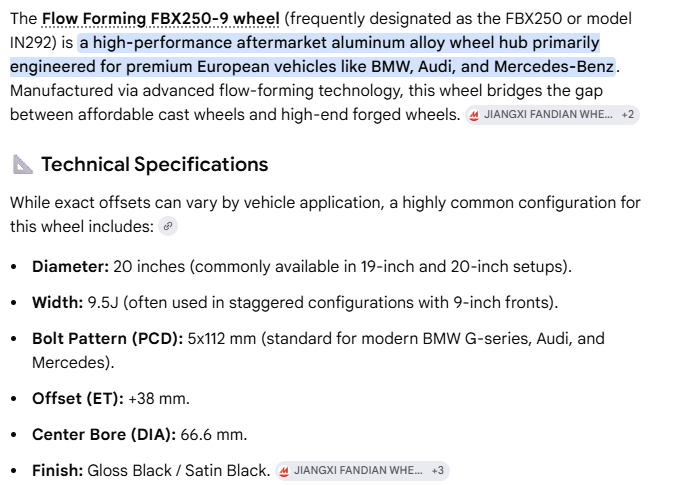
Task: Click the Diameter specification bullet
Action: click(x=302, y=266)
